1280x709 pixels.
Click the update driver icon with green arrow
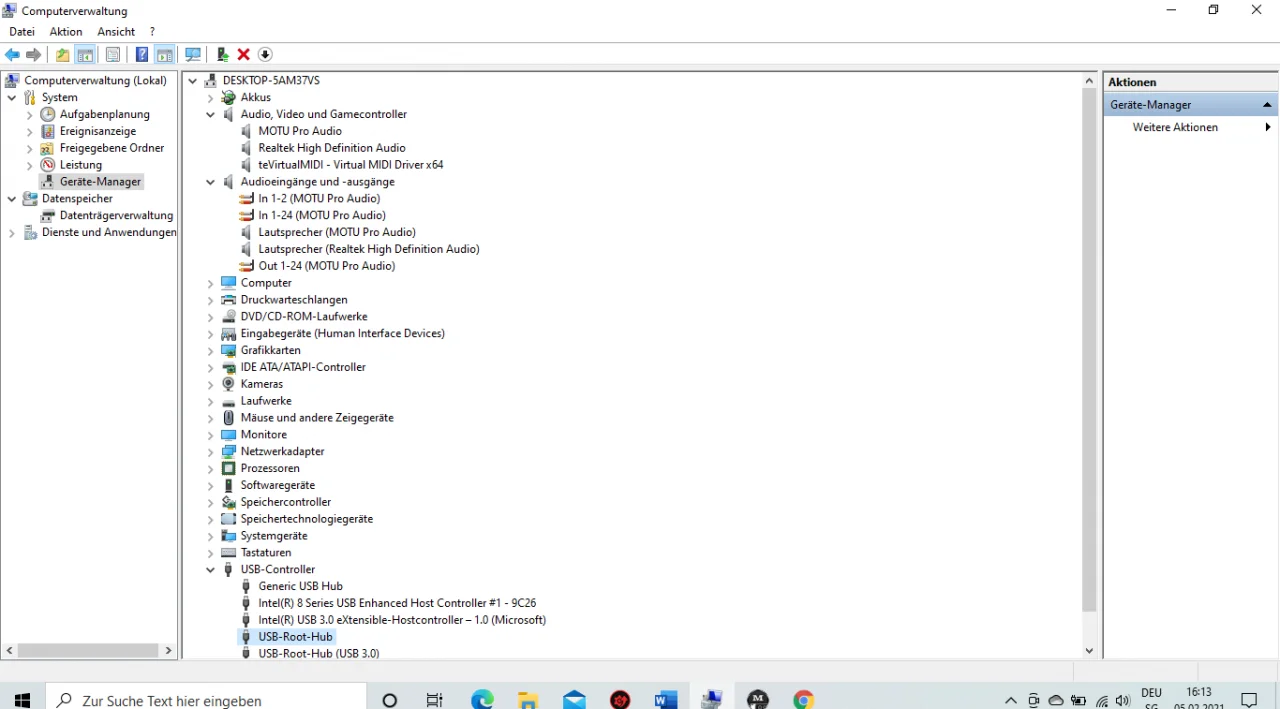click(222, 54)
